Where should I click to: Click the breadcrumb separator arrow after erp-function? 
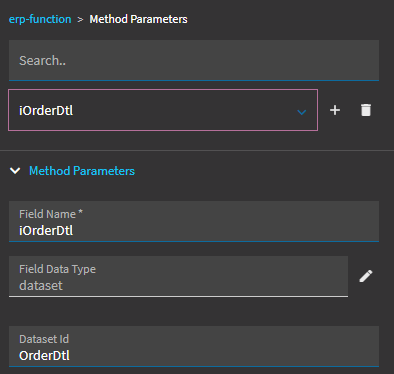[x=80, y=20]
